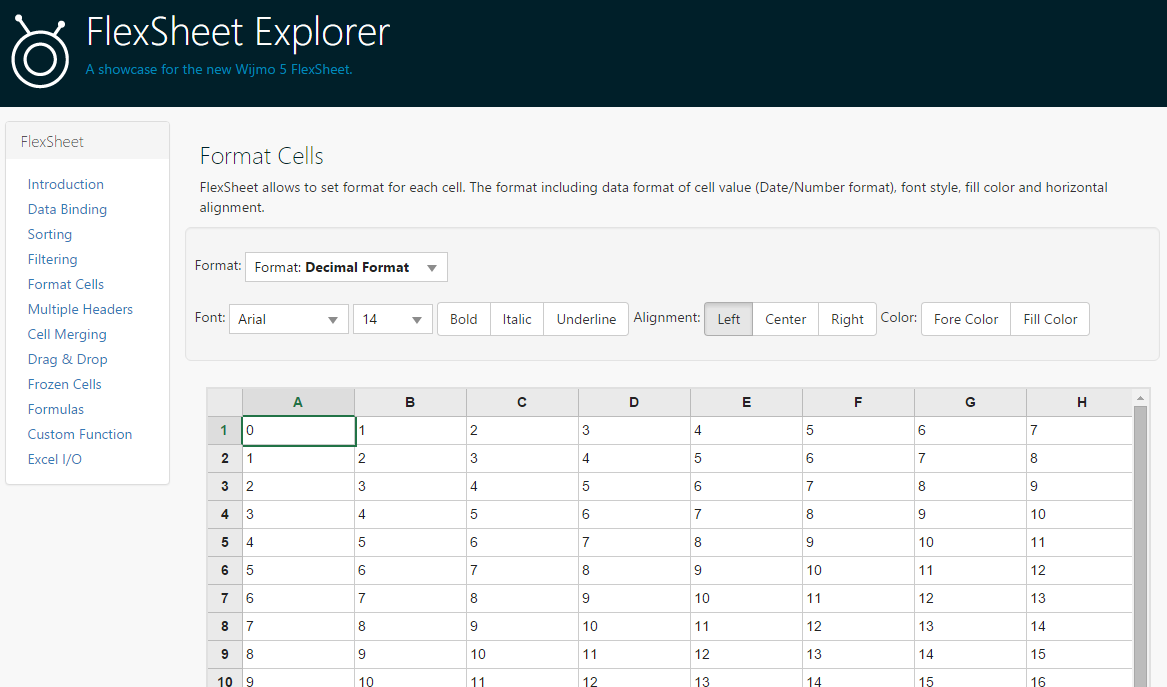Select column B header
The width and height of the screenshot is (1167, 687).
(410, 403)
